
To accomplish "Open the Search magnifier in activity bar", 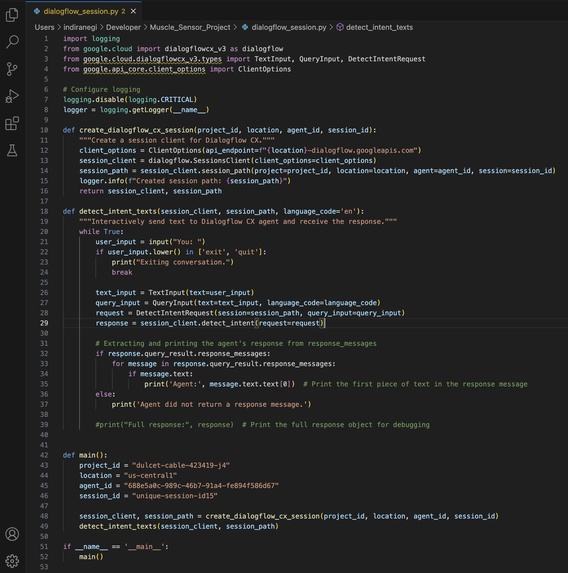I will tap(12, 42).
